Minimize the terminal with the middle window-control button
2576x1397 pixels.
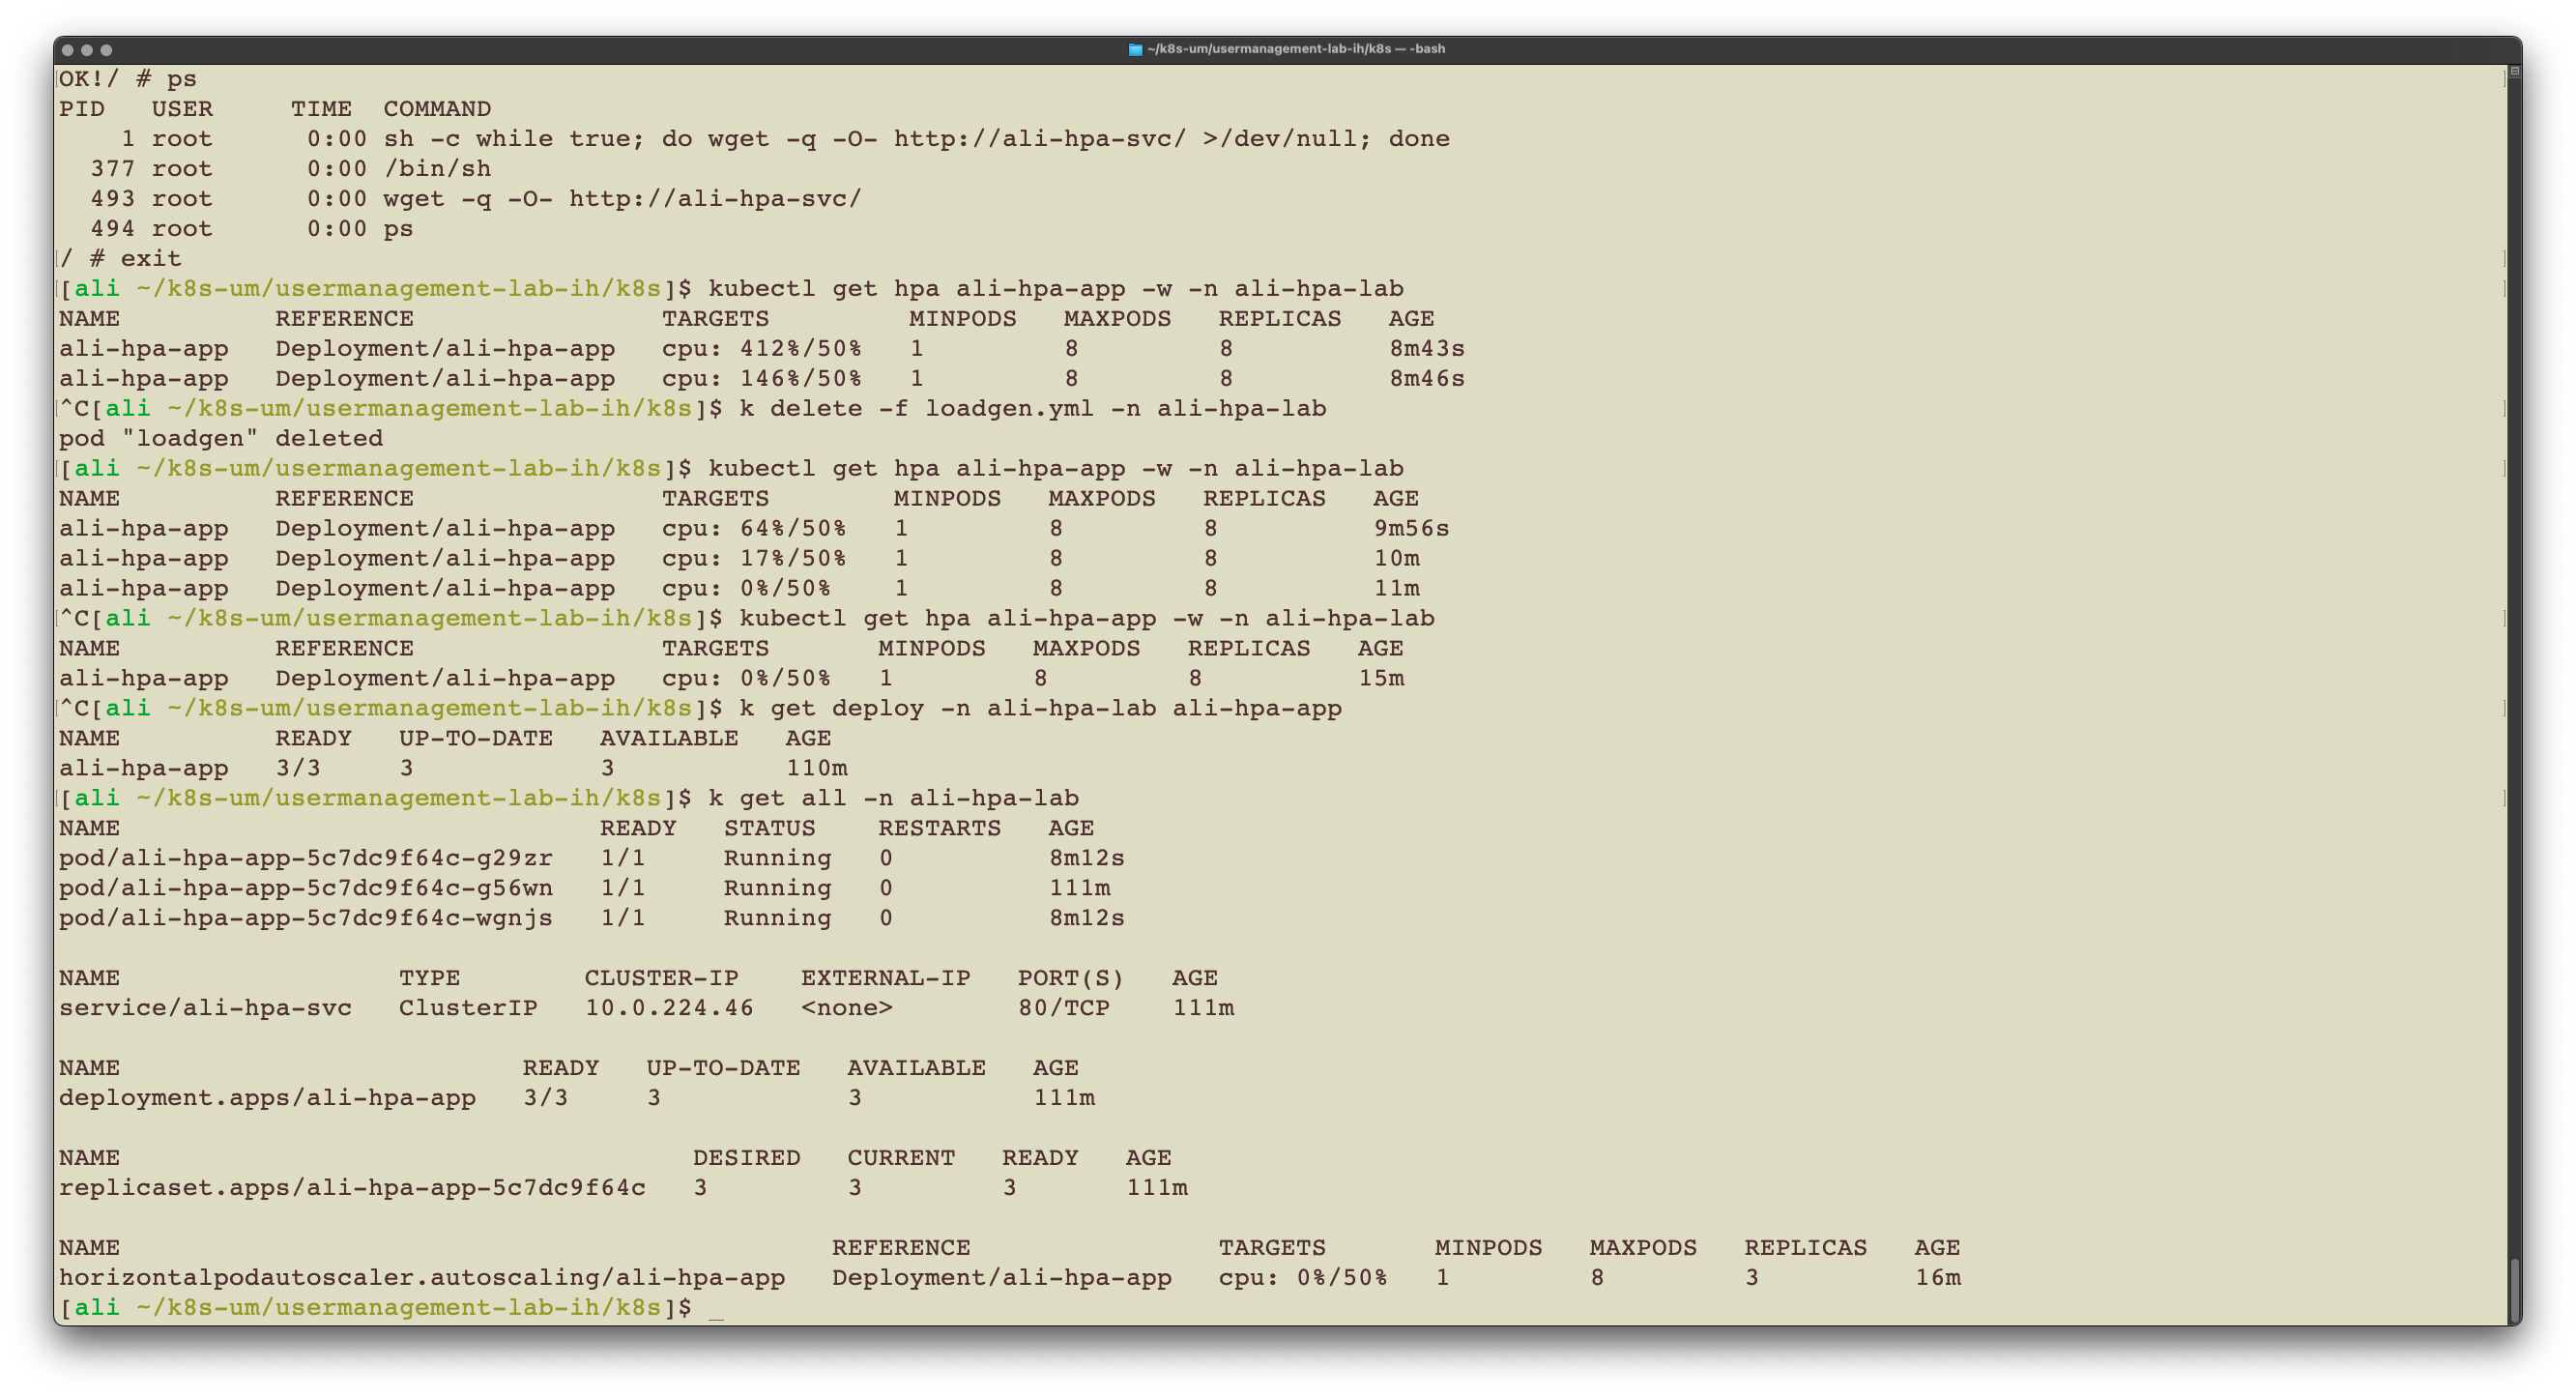click(87, 50)
